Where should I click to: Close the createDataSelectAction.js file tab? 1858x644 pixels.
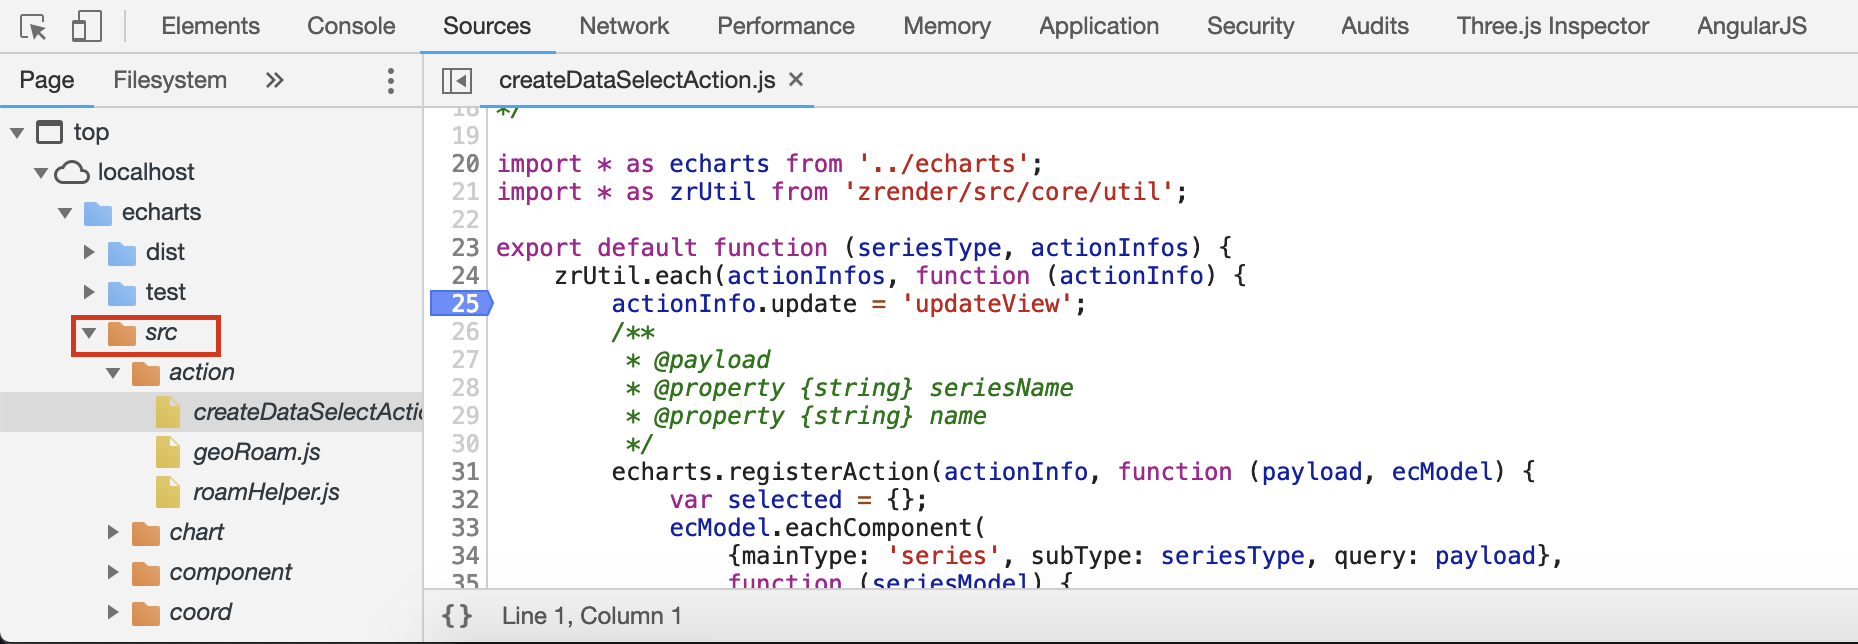click(x=796, y=79)
